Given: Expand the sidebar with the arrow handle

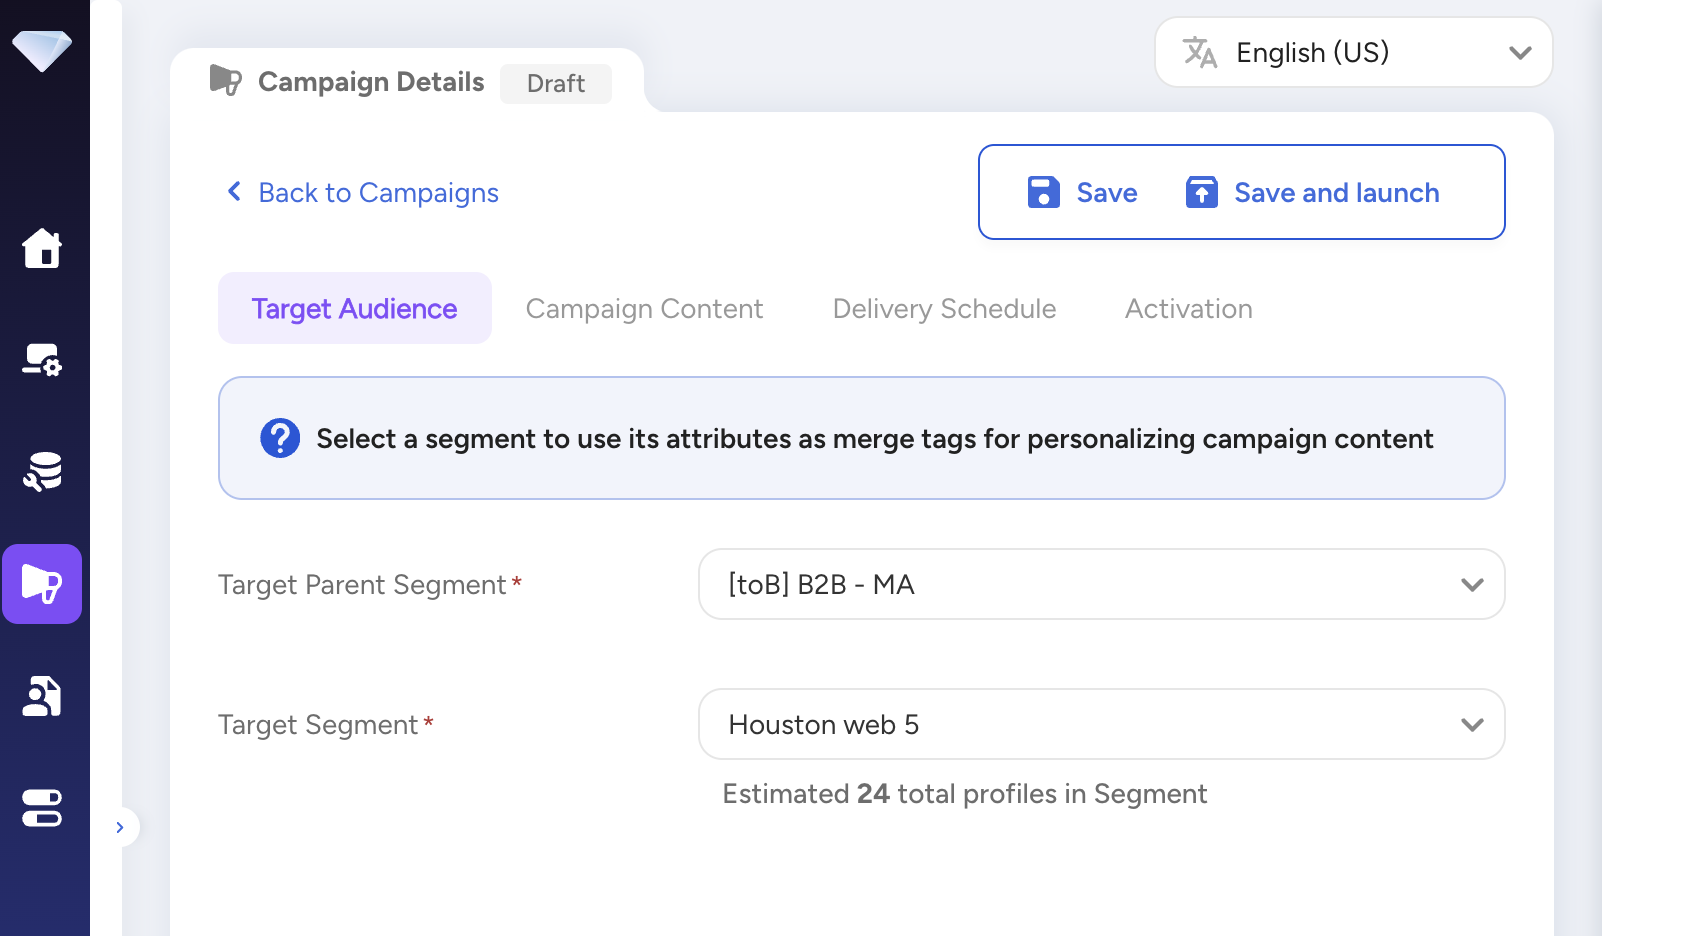Looking at the screenshot, I should [x=120, y=827].
